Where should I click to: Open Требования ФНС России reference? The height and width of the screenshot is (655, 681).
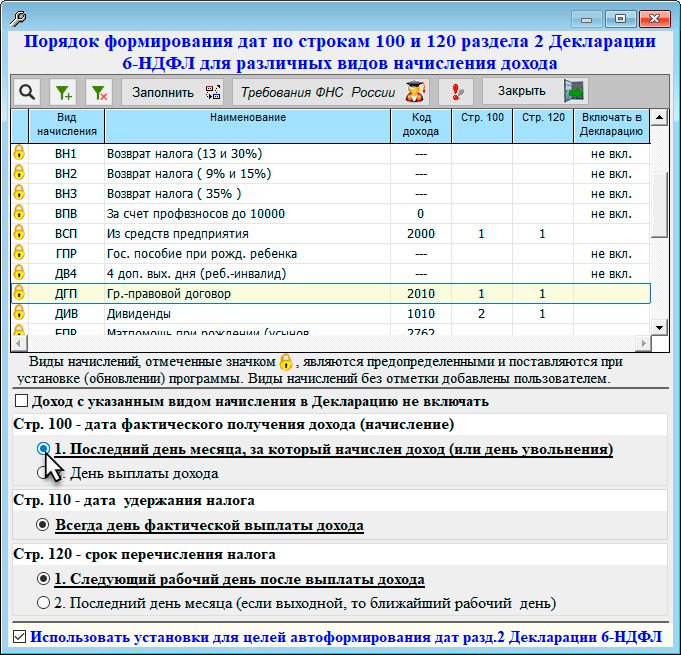[331, 92]
